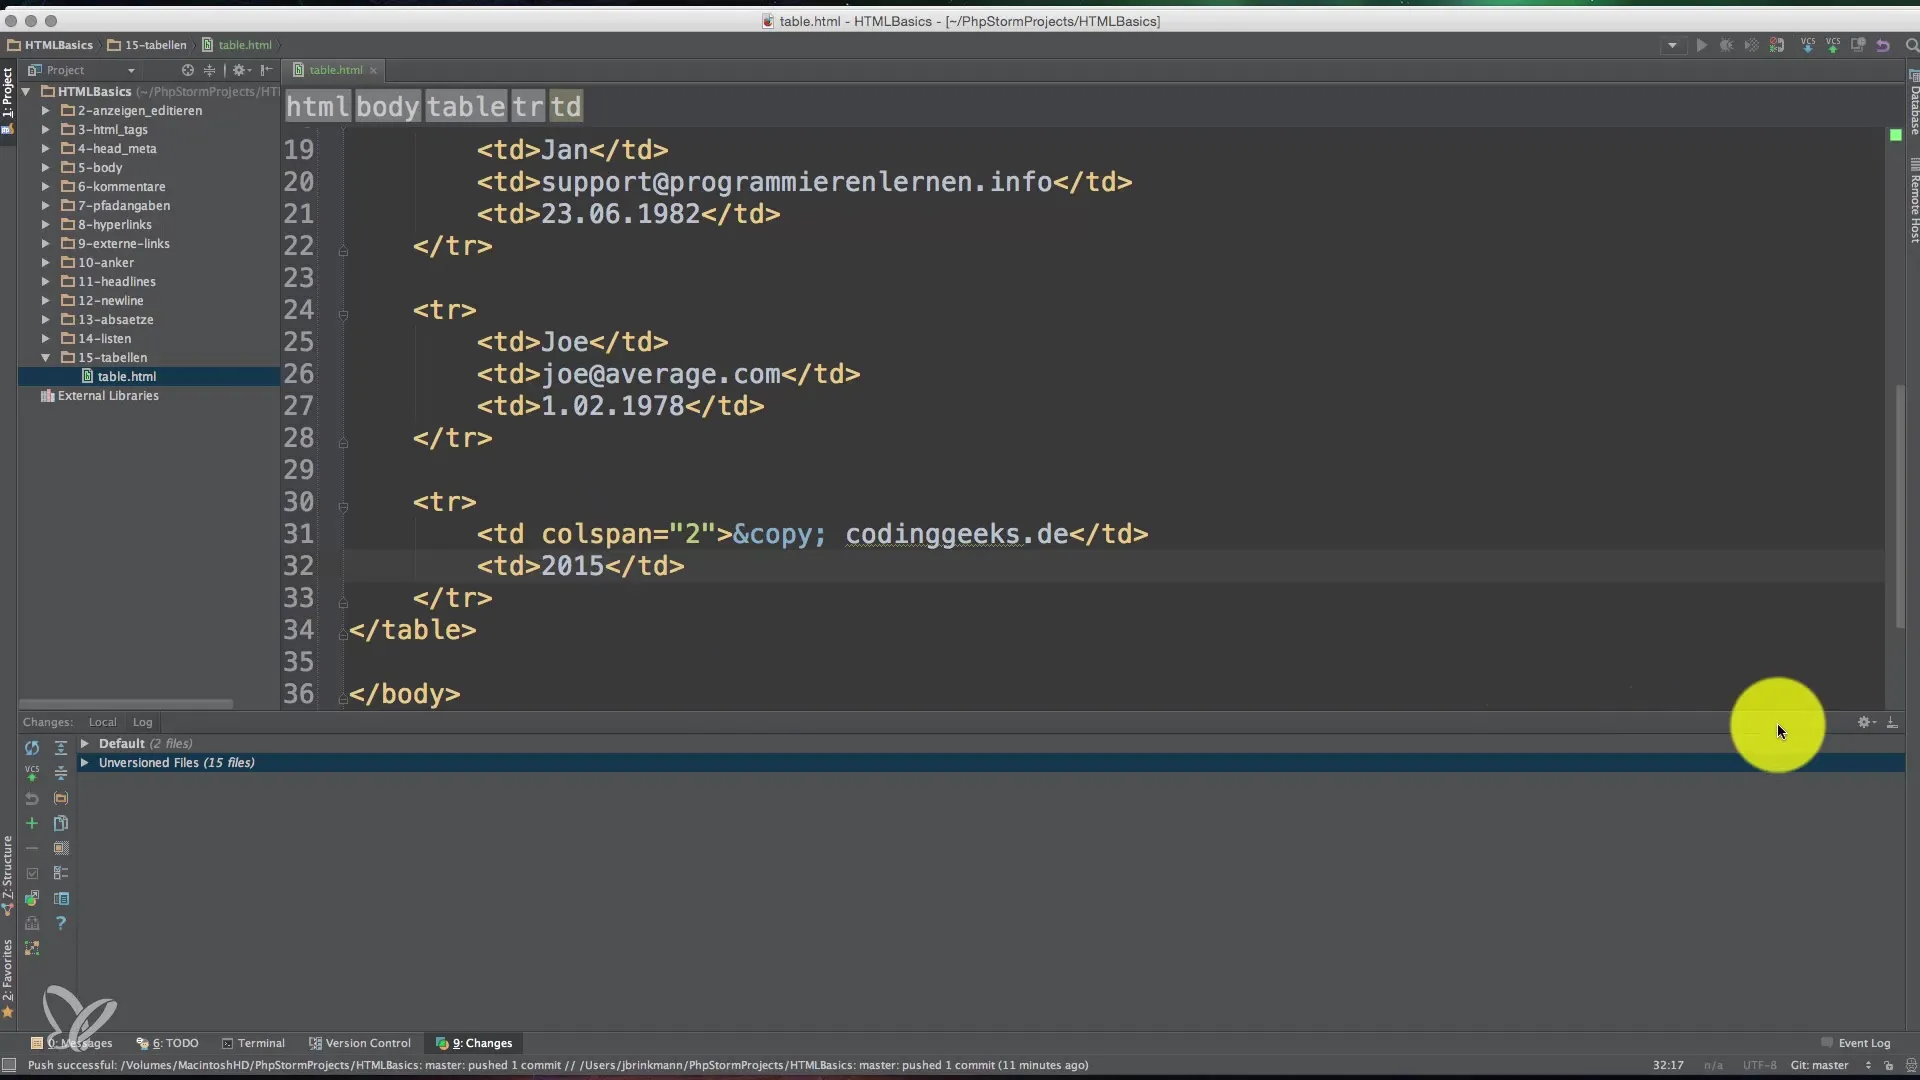Commit changes with top toolbar VCS green arrow
Image resolution: width=1920 pixels, height=1080 pixels.
pos(1833,45)
